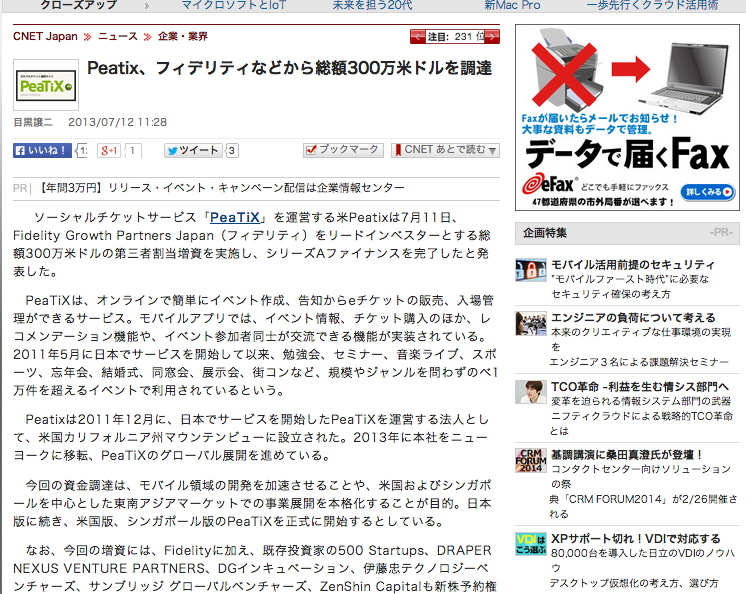746x594 pixels.
Task: Open XPサポート切れ！VDIで対応する link
Action: click(x=636, y=538)
